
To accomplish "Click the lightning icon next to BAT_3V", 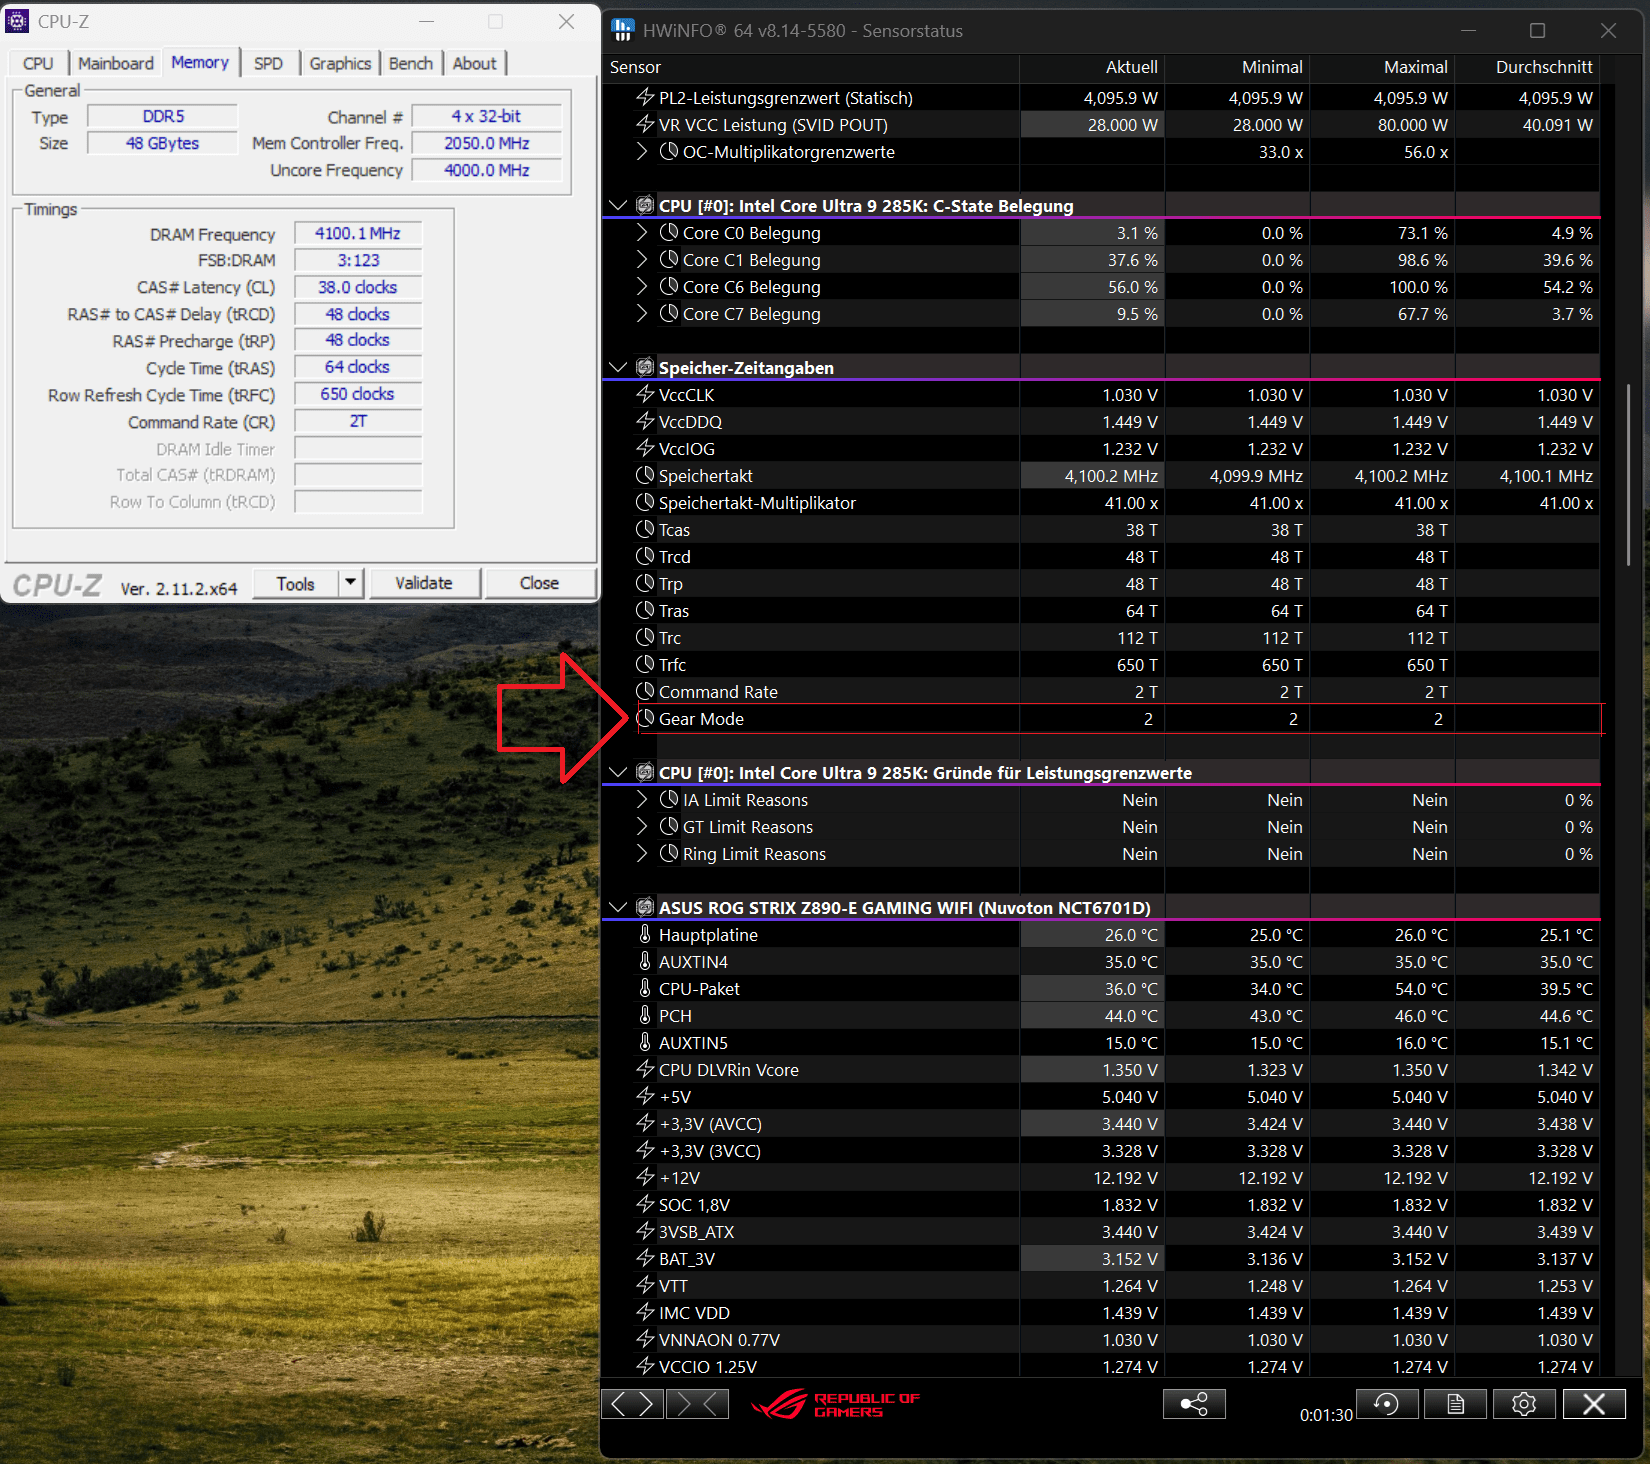I will coord(645,1258).
